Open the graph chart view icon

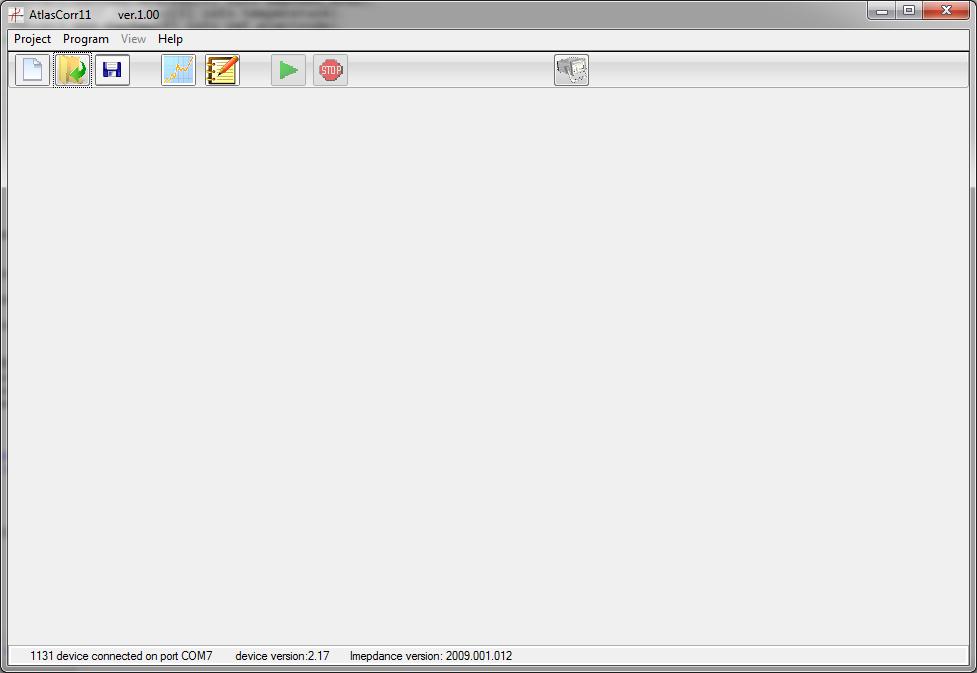point(178,70)
